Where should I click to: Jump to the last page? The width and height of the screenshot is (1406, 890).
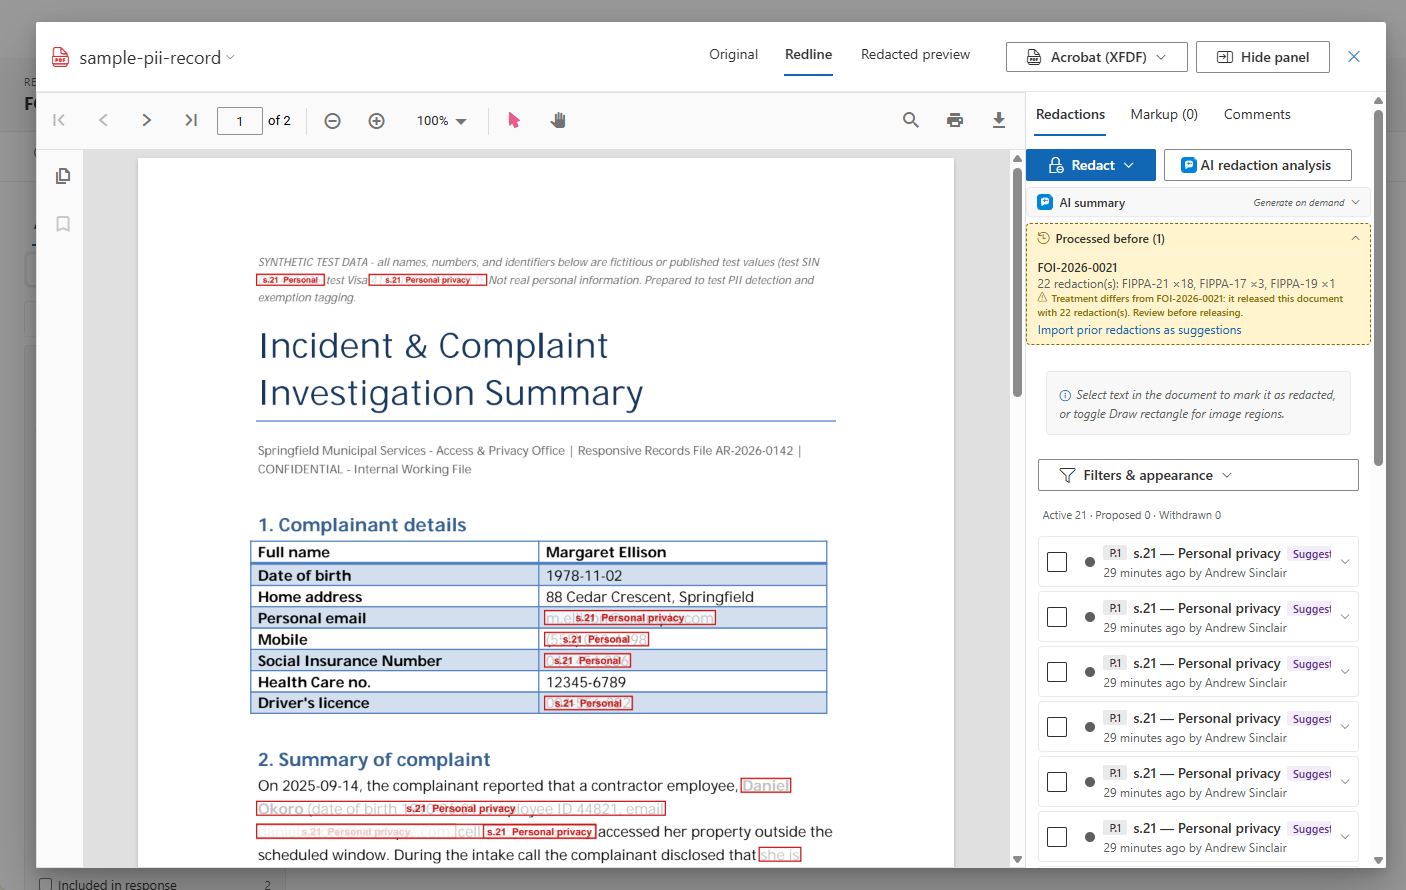point(191,120)
